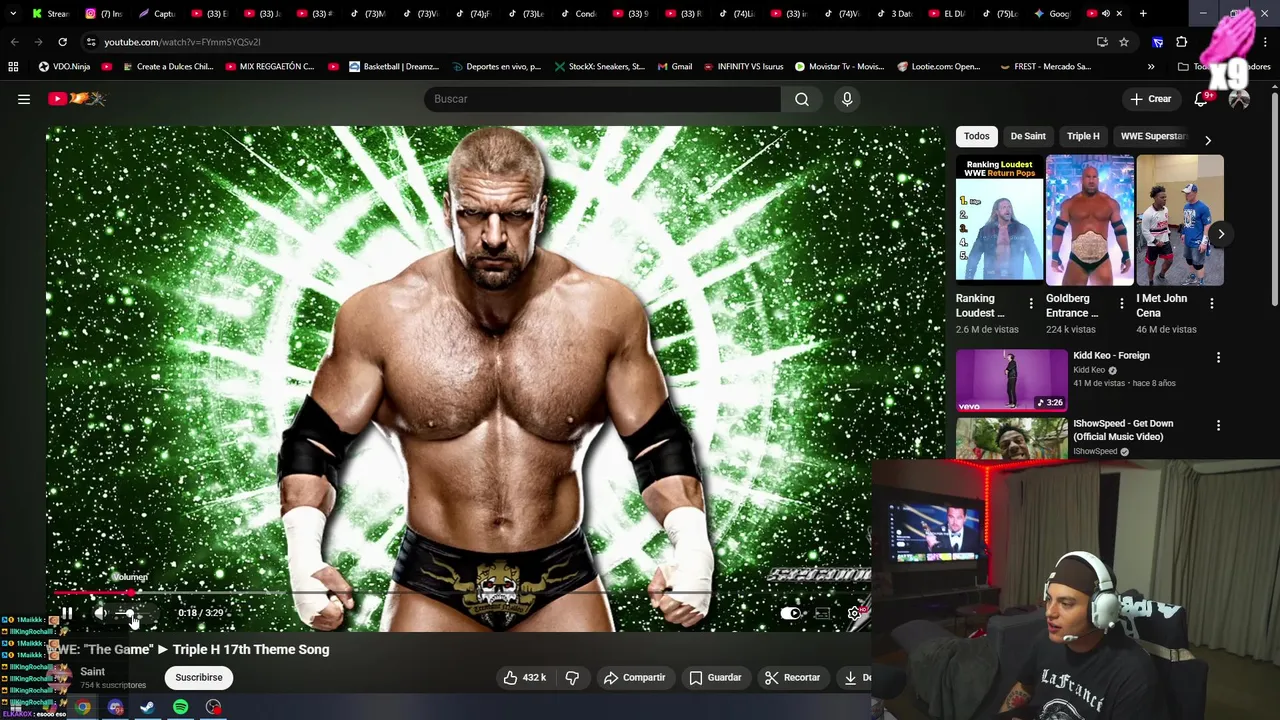Expand hidden bookmarks chevron
Image resolution: width=1280 pixels, height=720 pixels.
[x=1151, y=67]
